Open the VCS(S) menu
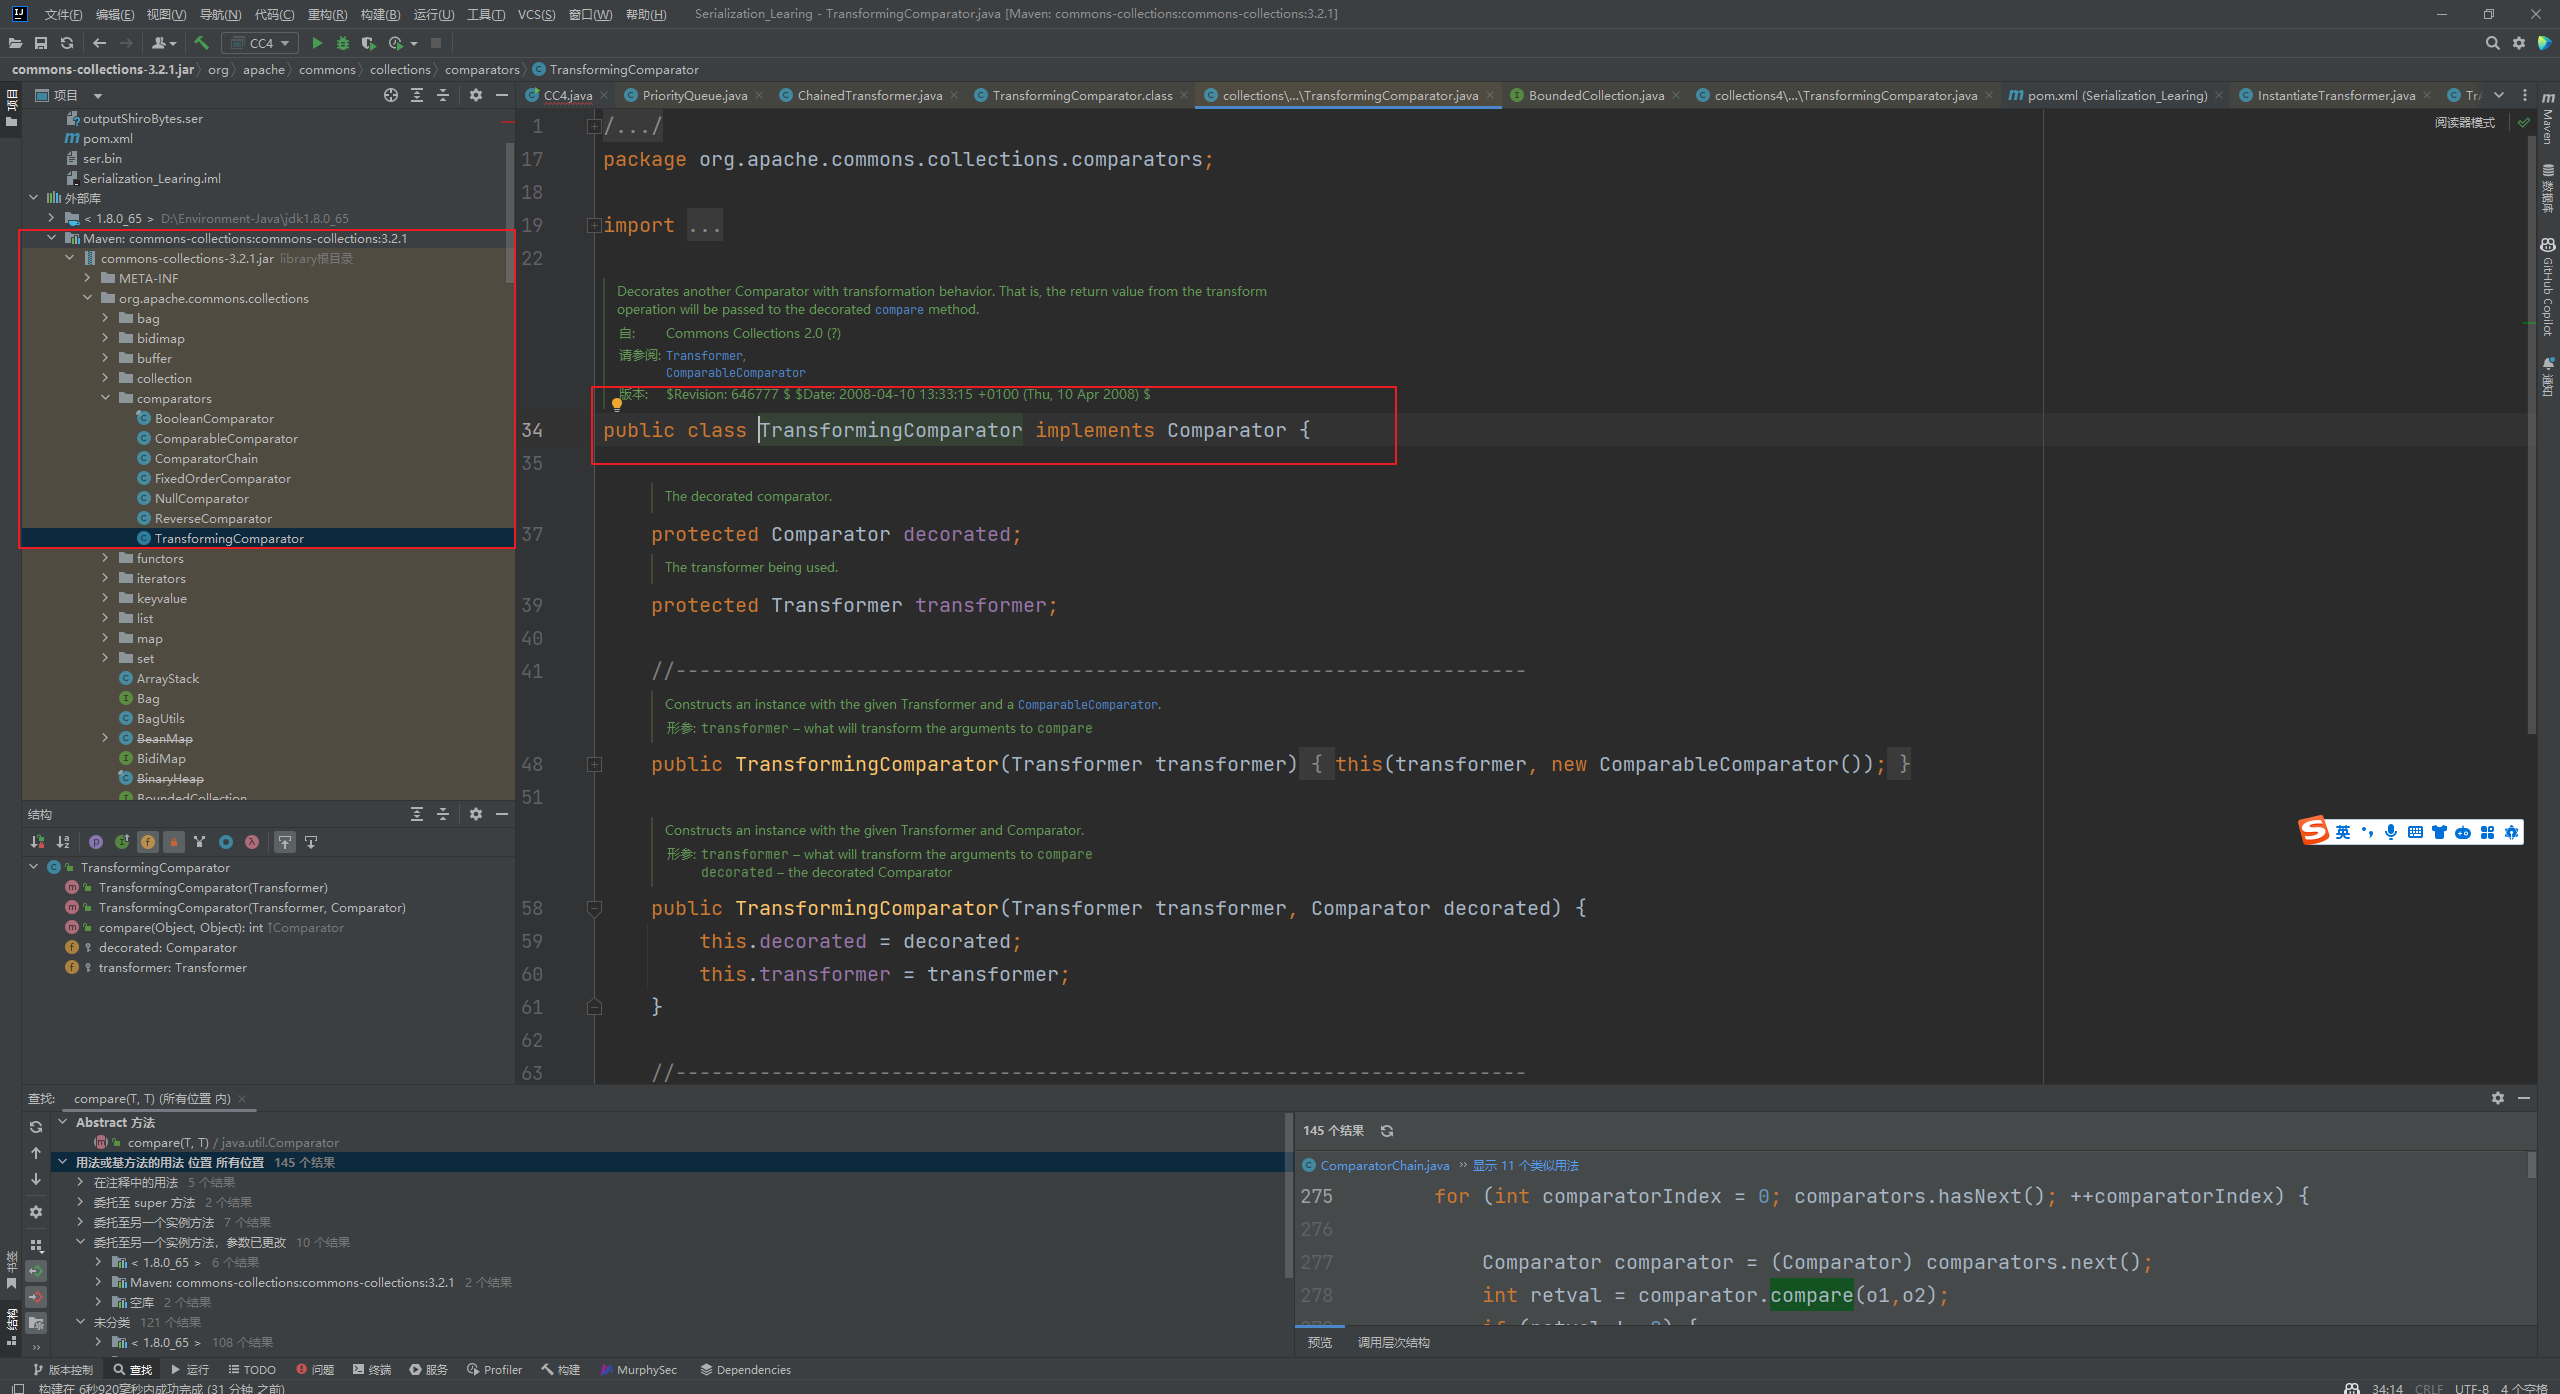 (537, 14)
